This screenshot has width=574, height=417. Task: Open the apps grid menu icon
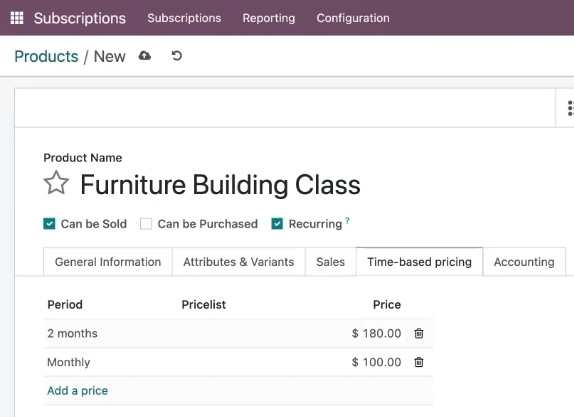click(x=17, y=18)
